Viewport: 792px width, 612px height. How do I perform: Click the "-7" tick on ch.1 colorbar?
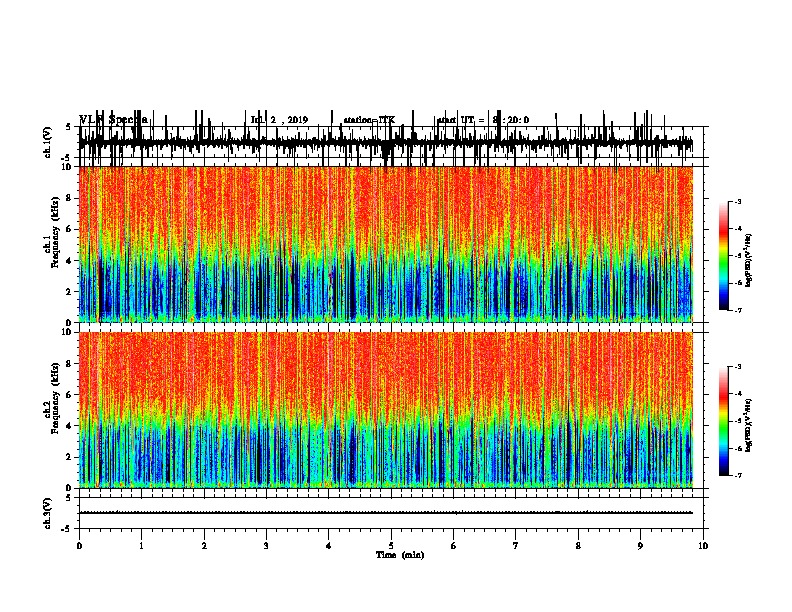click(x=737, y=310)
